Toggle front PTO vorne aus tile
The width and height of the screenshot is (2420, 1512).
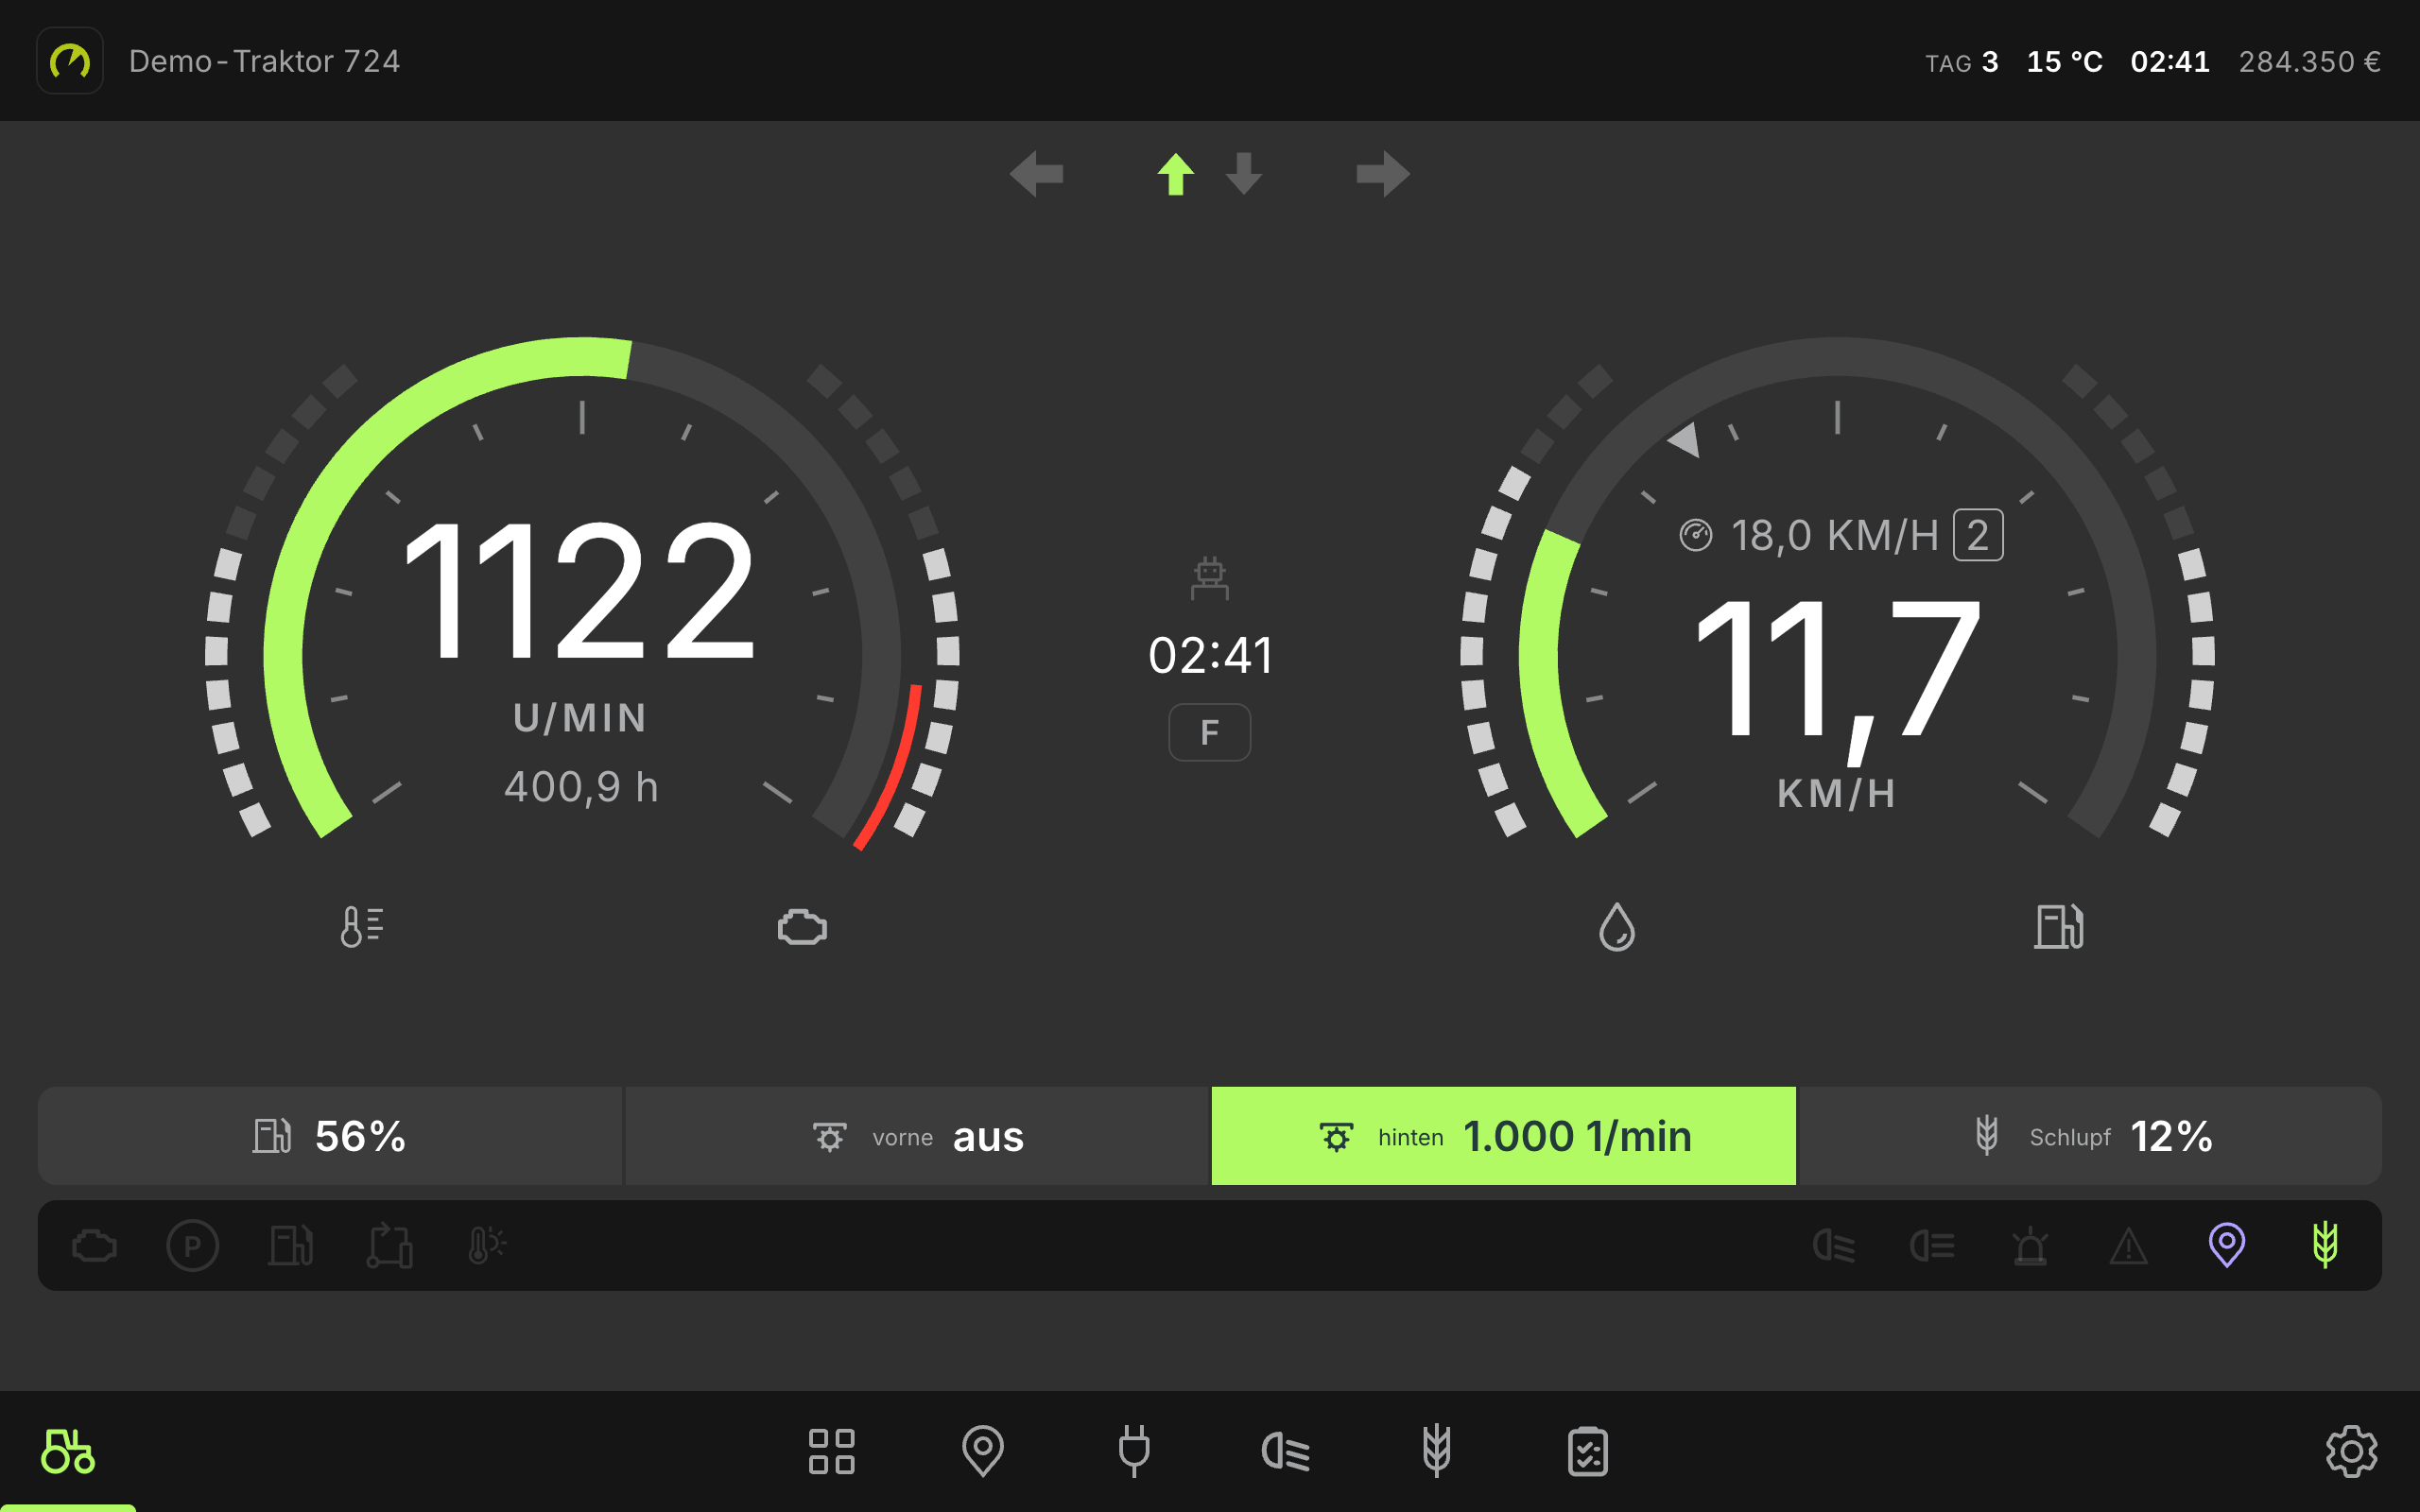point(918,1136)
